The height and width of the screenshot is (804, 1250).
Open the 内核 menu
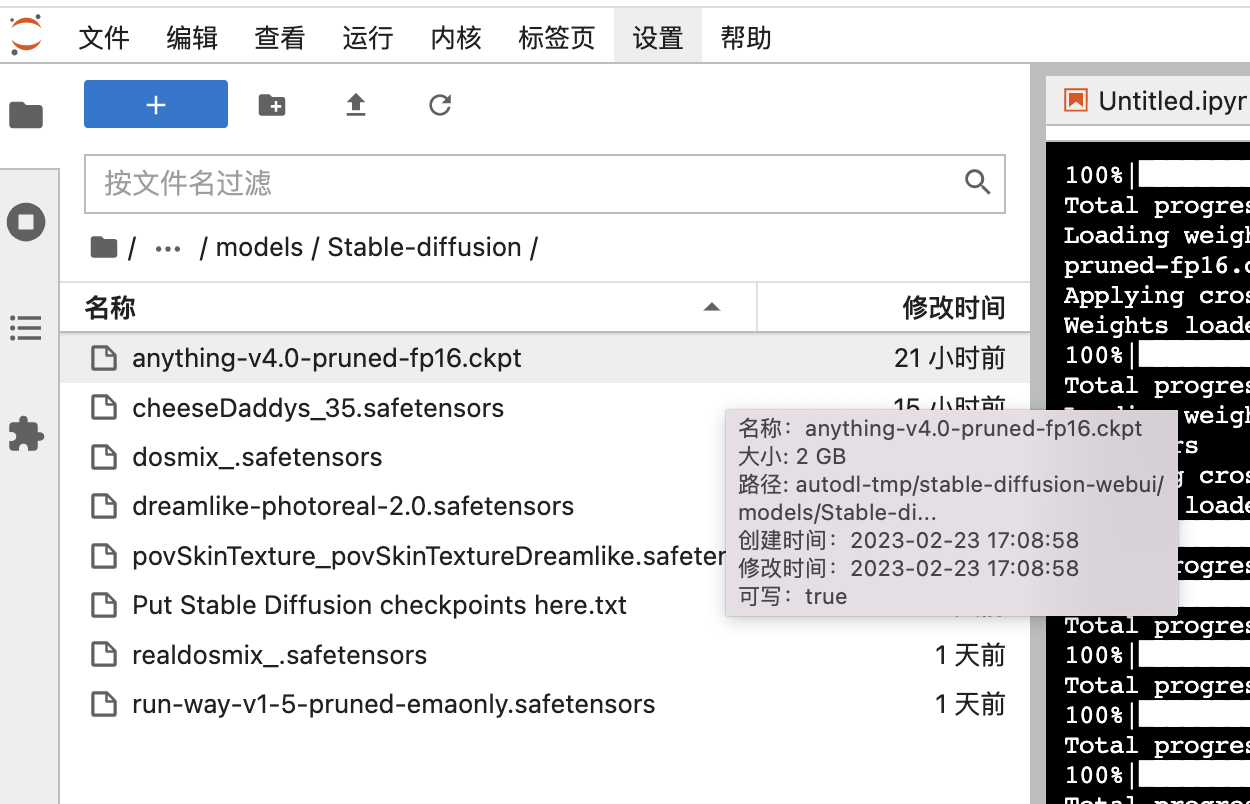[x=456, y=38]
